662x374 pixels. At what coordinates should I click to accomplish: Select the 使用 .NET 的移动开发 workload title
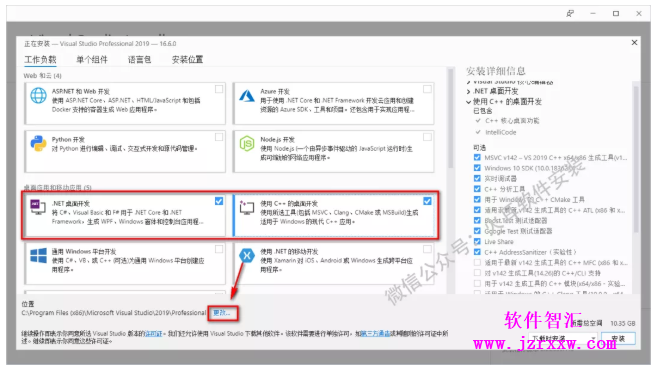(x=289, y=251)
